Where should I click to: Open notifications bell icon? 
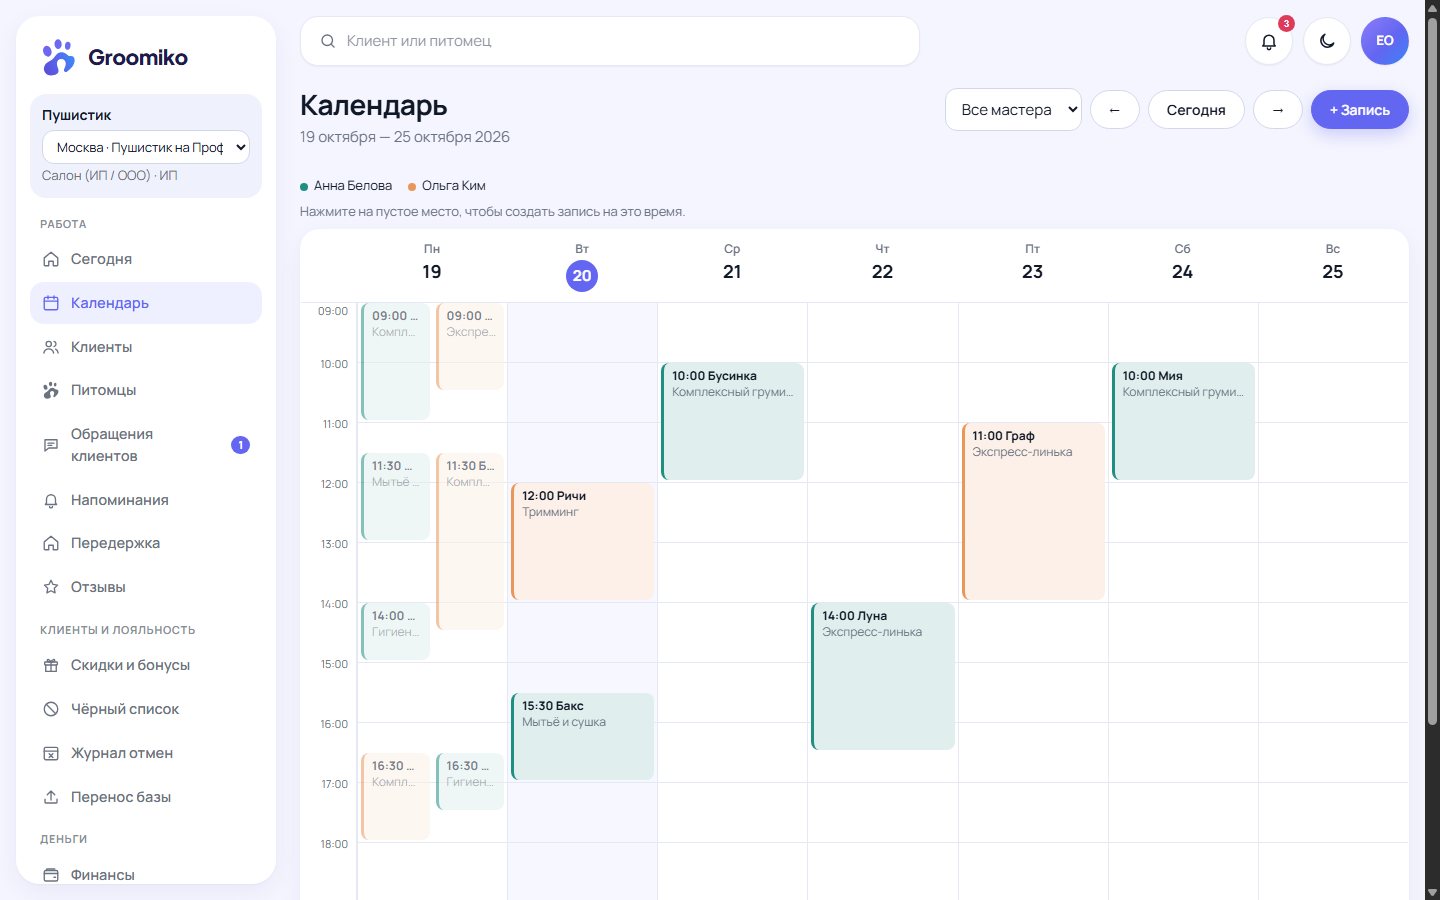click(x=1269, y=41)
